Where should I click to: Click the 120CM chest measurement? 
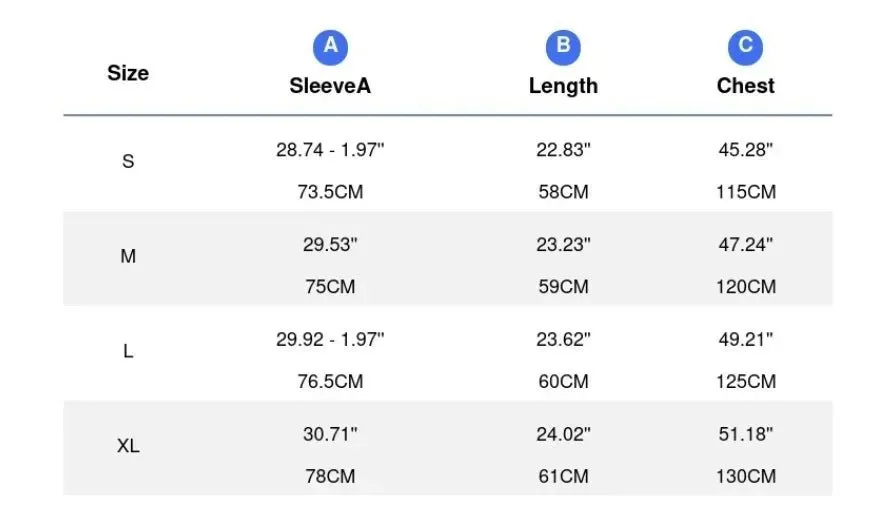(746, 287)
